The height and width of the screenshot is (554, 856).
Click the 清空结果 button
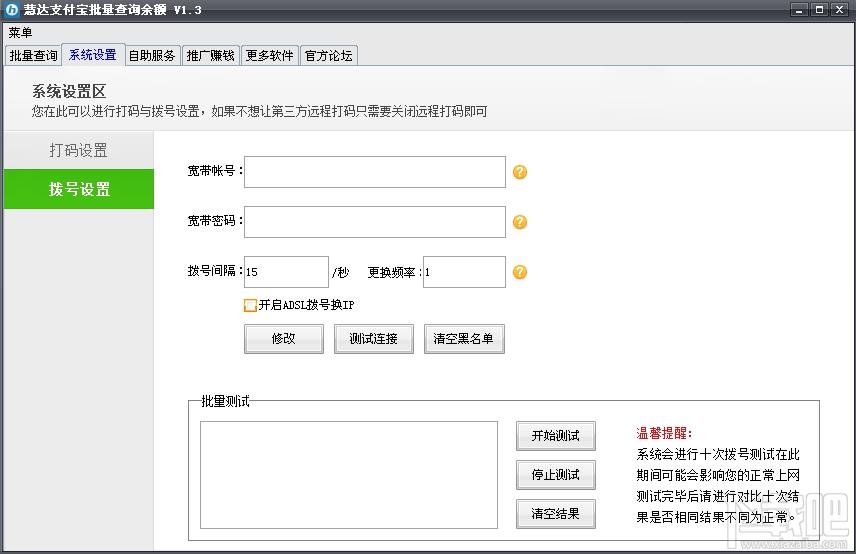[x=556, y=514]
